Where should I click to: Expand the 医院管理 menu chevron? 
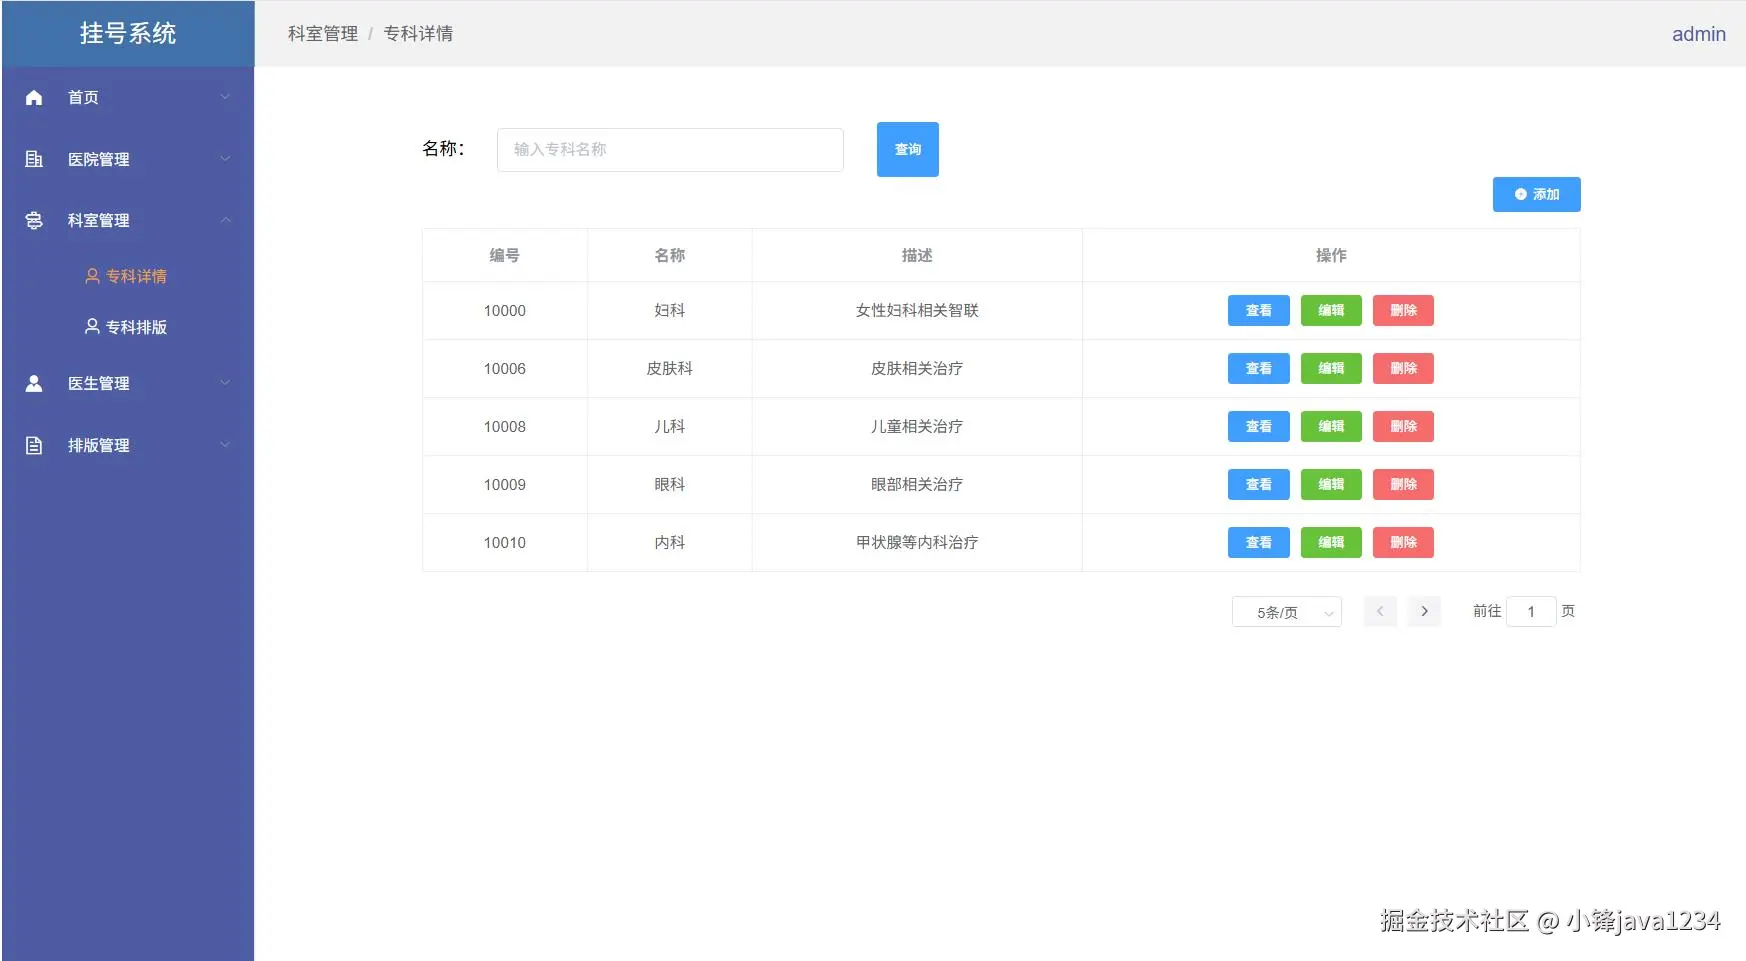click(x=225, y=159)
